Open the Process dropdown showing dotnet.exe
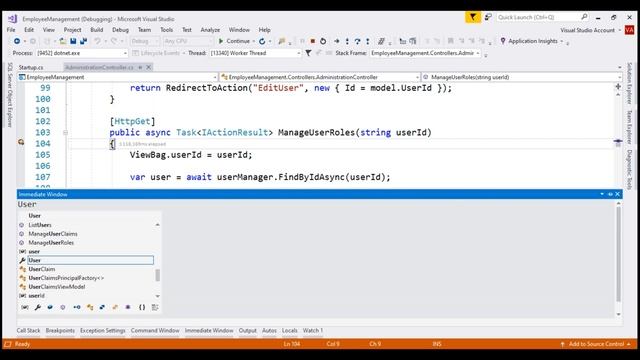The height and width of the screenshot is (360, 640). pos(82,53)
